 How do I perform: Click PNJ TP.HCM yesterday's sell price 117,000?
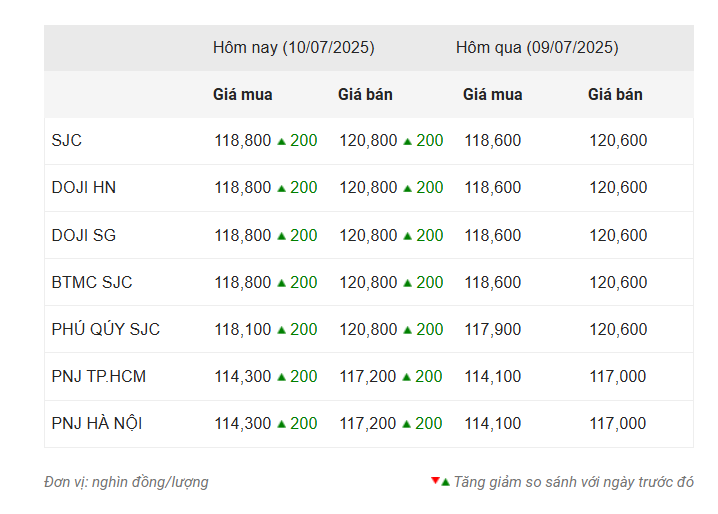[x=618, y=376]
